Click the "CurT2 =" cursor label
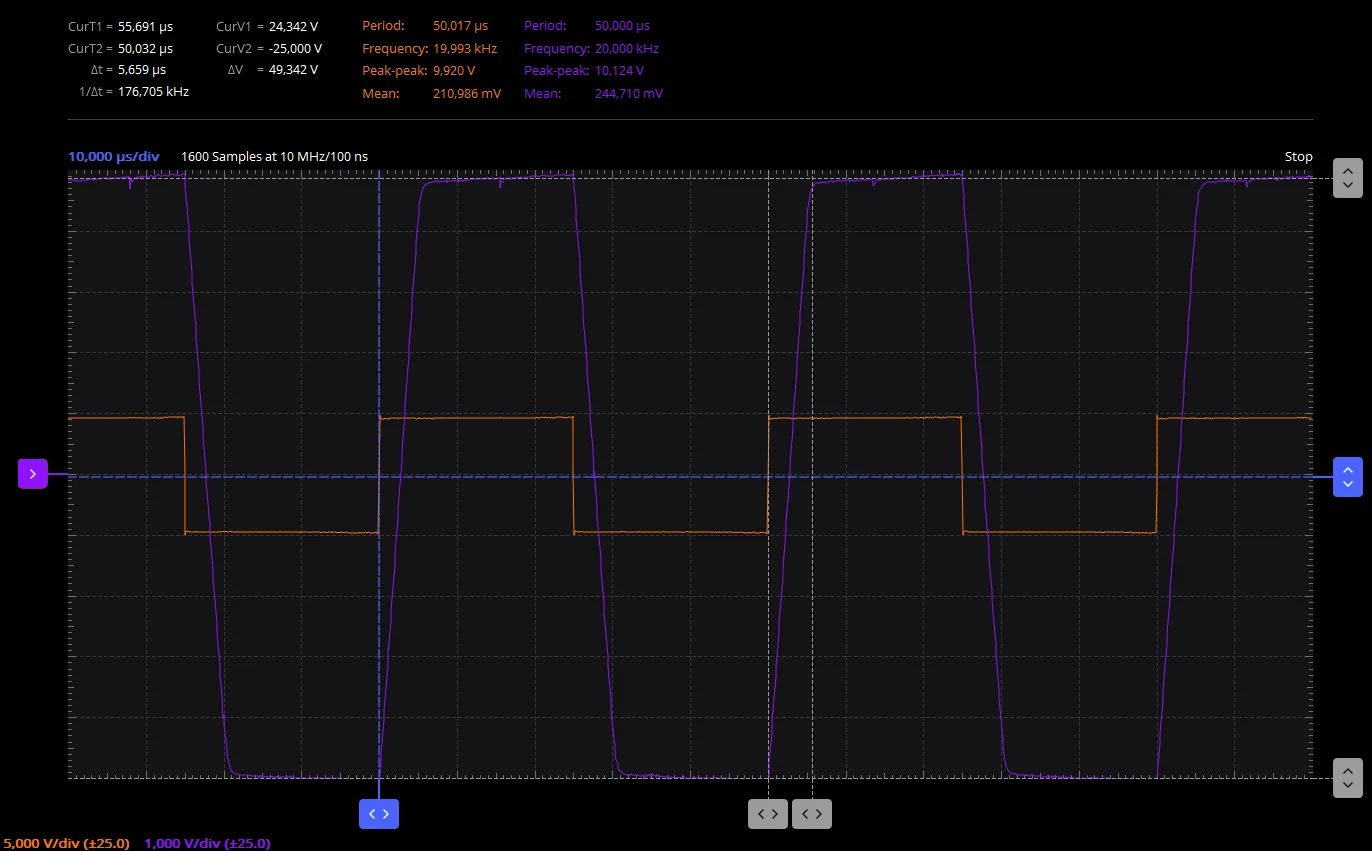Image resolution: width=1372 pixels, height=851 pixels. coord(91,48)
